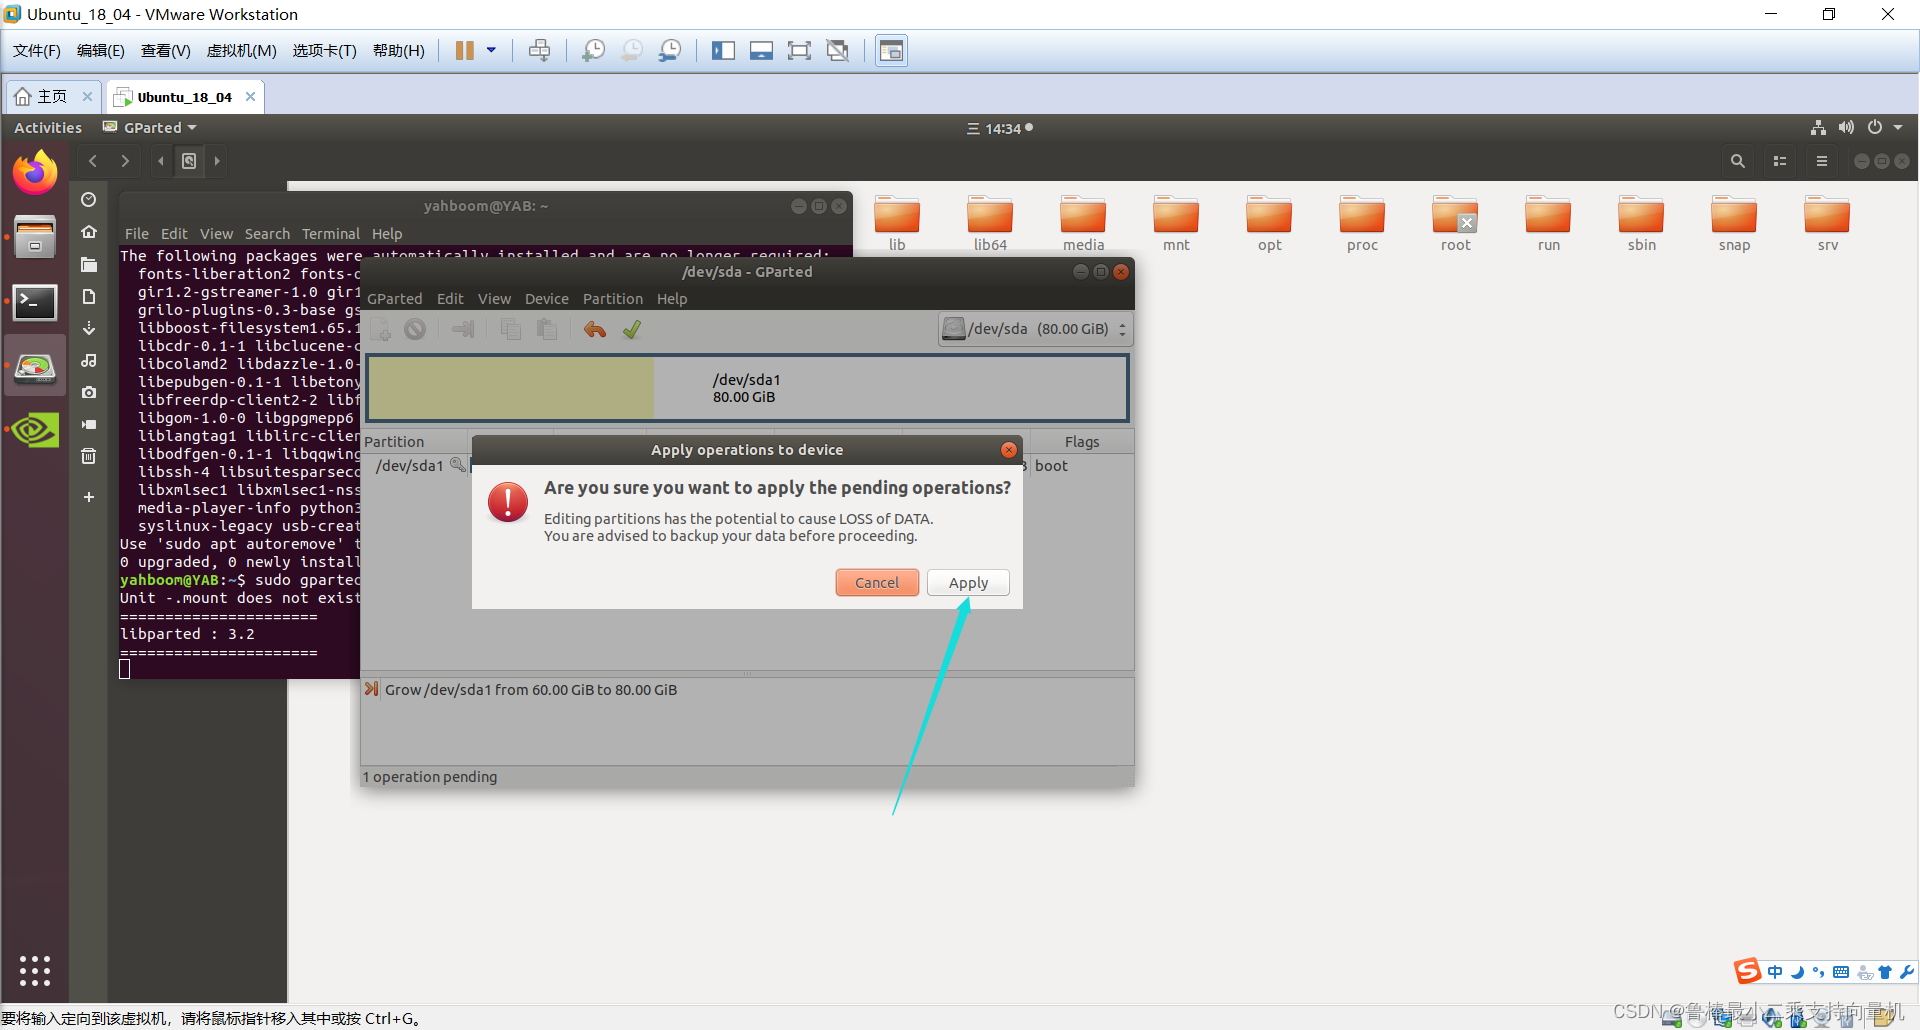This screenshot has height=1030, width=1920.
Task: Show applications grid in Ubuntu dock
Action: click(x=35, y=970)
